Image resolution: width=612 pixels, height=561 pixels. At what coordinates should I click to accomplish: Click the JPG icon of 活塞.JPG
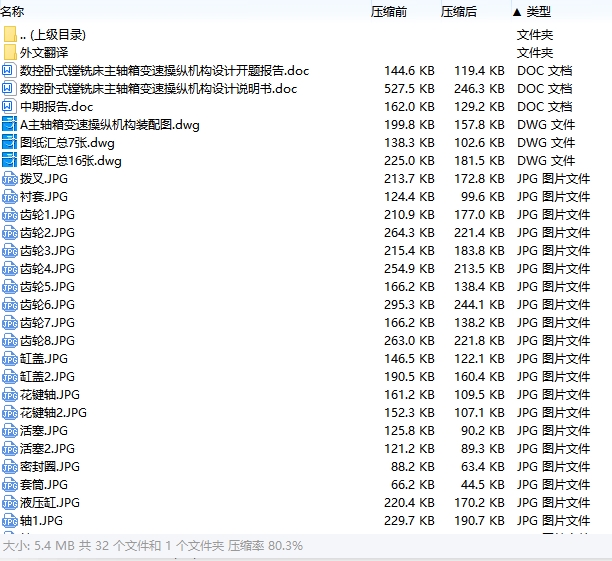click(x=10, y=431)
